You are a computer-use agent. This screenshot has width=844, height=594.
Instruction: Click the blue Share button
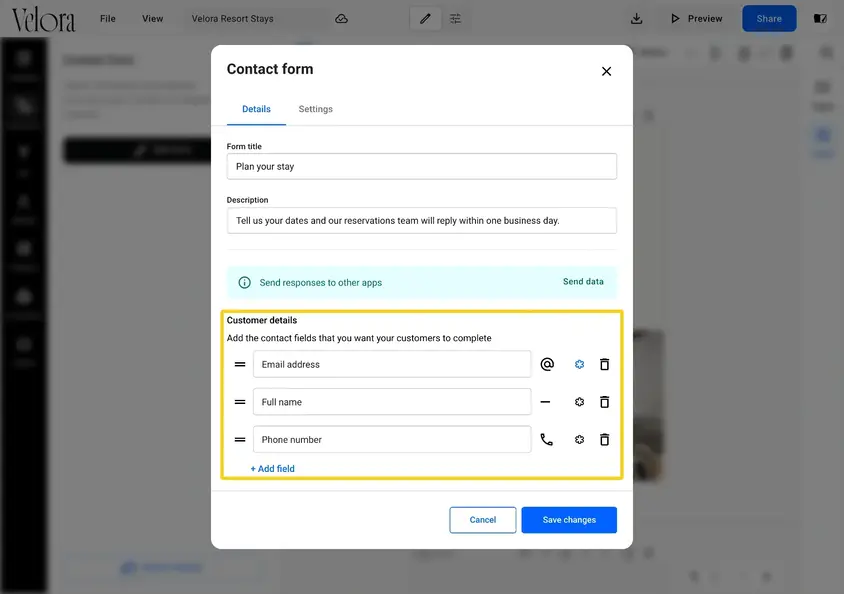[x=769, y=19]
